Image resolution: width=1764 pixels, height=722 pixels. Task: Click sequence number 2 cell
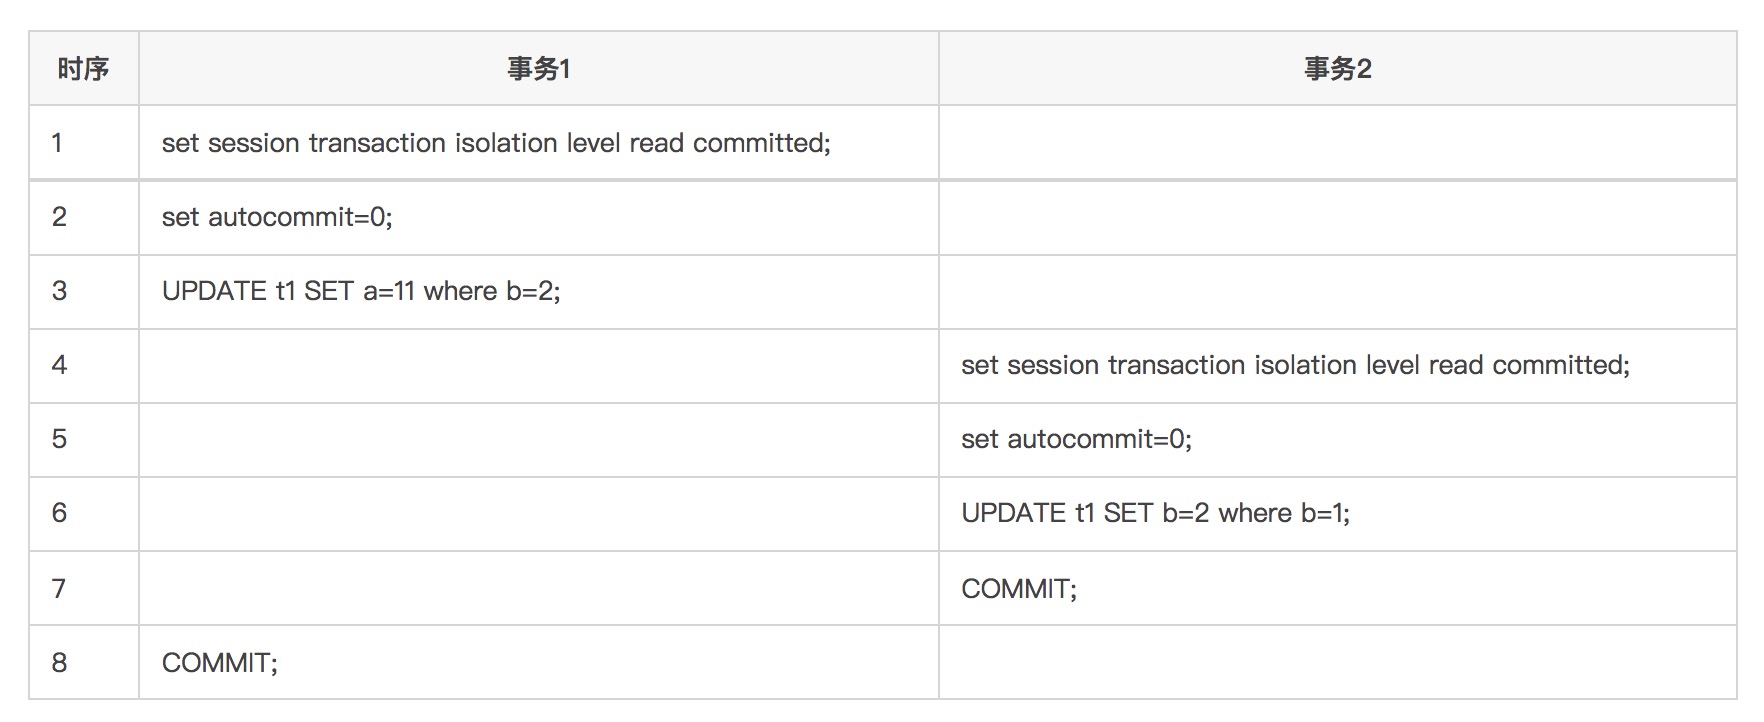(x=59, y=217)
